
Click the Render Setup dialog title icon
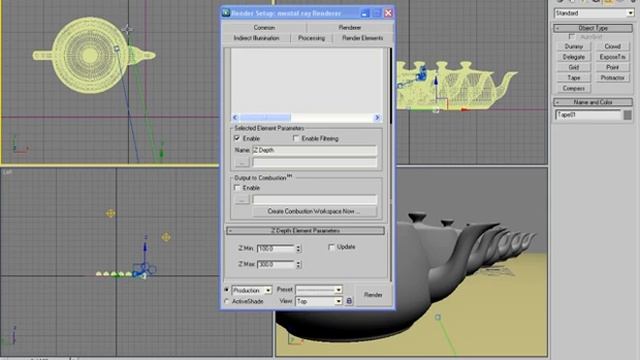(226, 13)
